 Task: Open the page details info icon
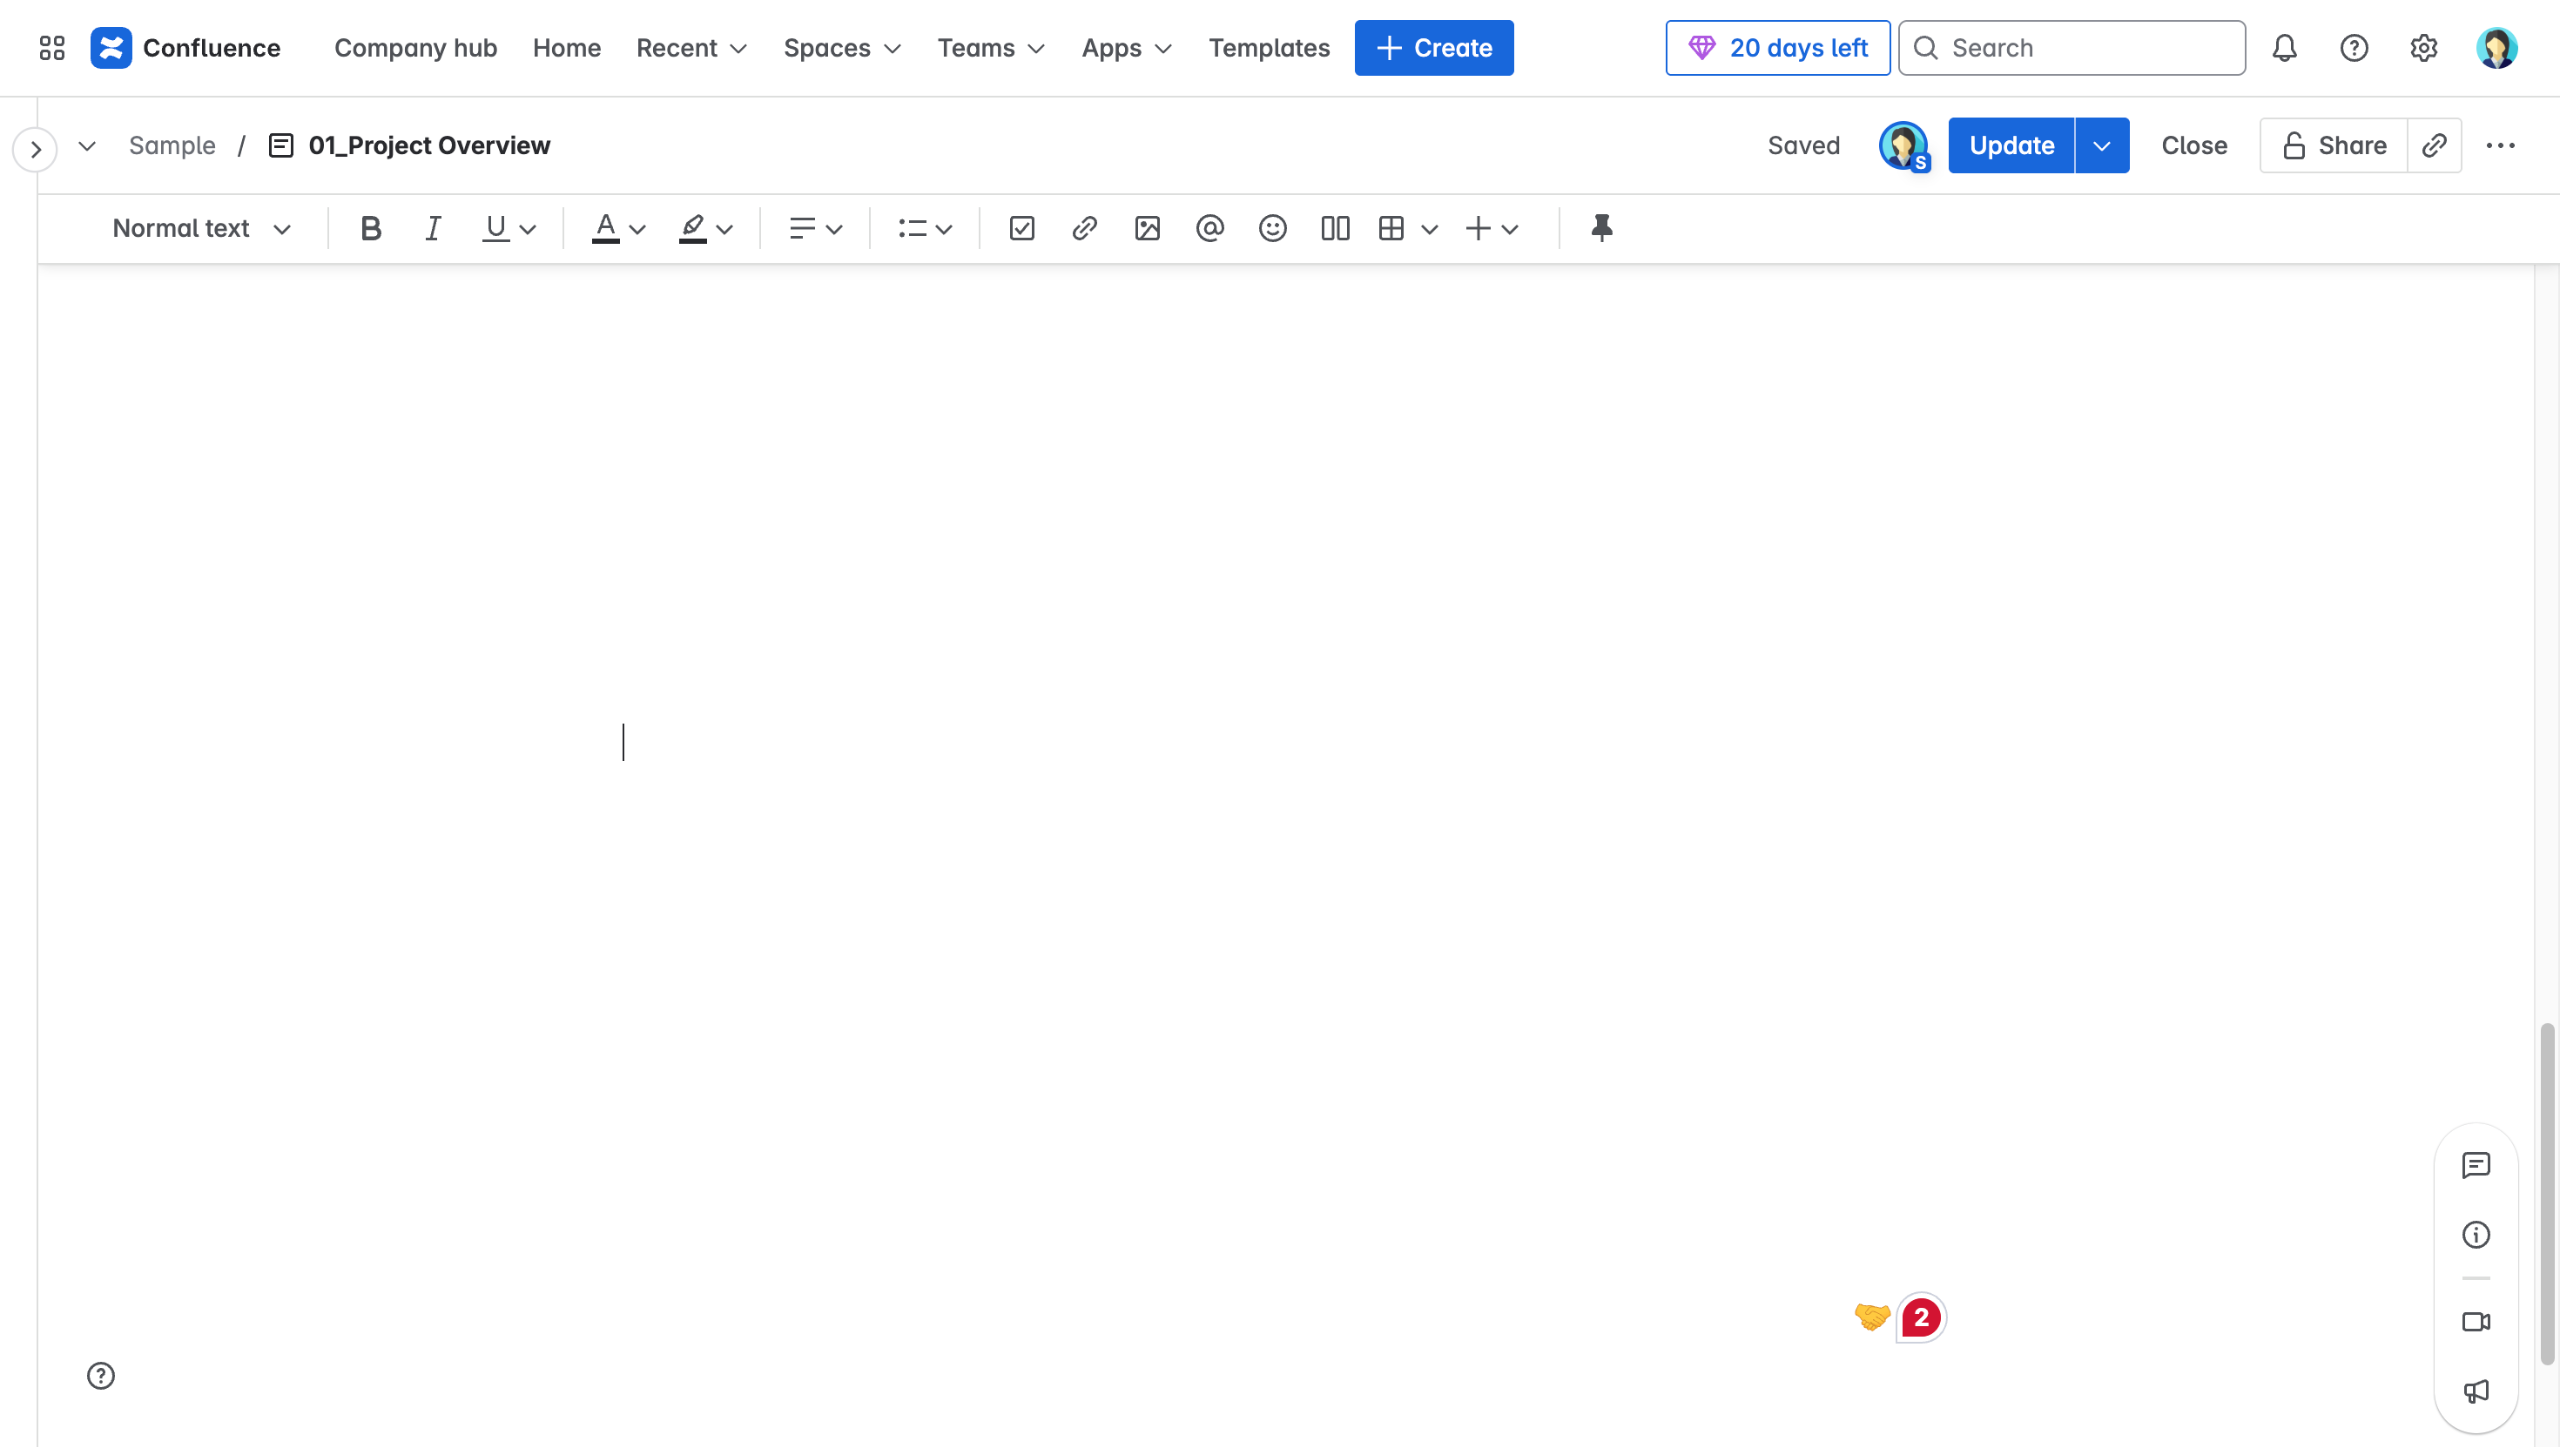pos(2476,1235)
